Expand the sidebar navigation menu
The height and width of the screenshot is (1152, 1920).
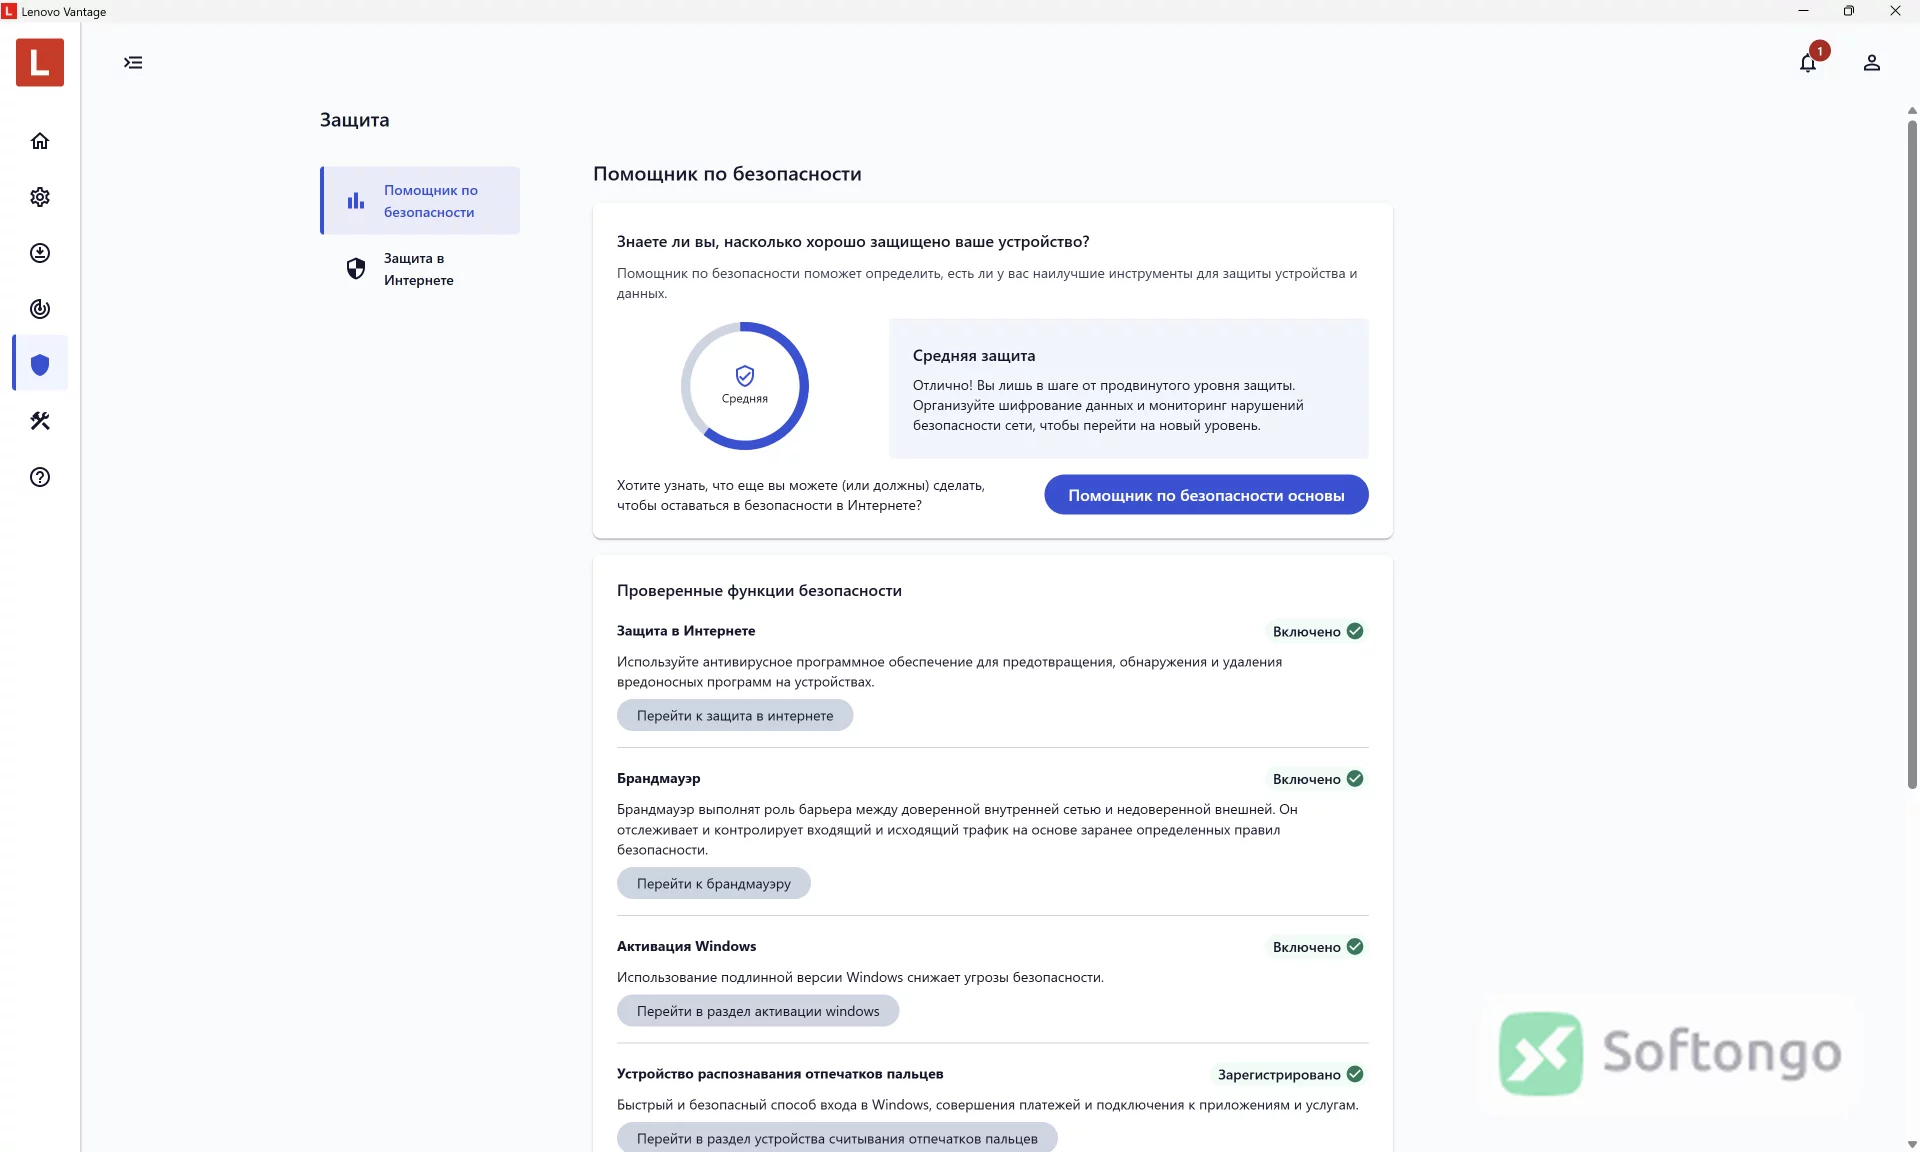click(x=133, y=63)
